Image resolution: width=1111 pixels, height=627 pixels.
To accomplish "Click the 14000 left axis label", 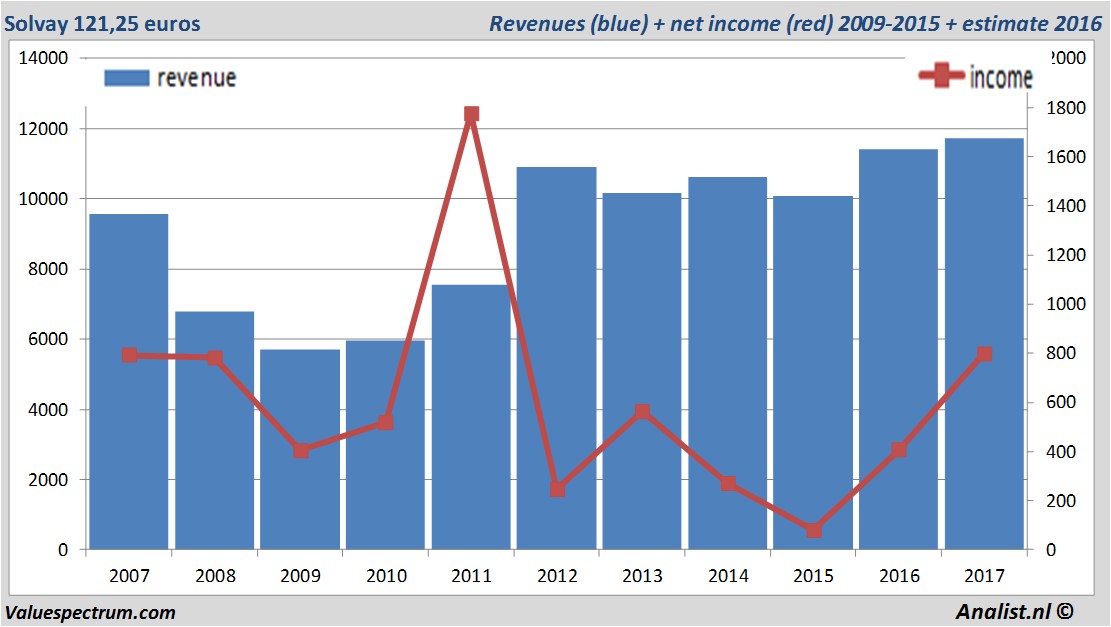I will click(45, 58).
